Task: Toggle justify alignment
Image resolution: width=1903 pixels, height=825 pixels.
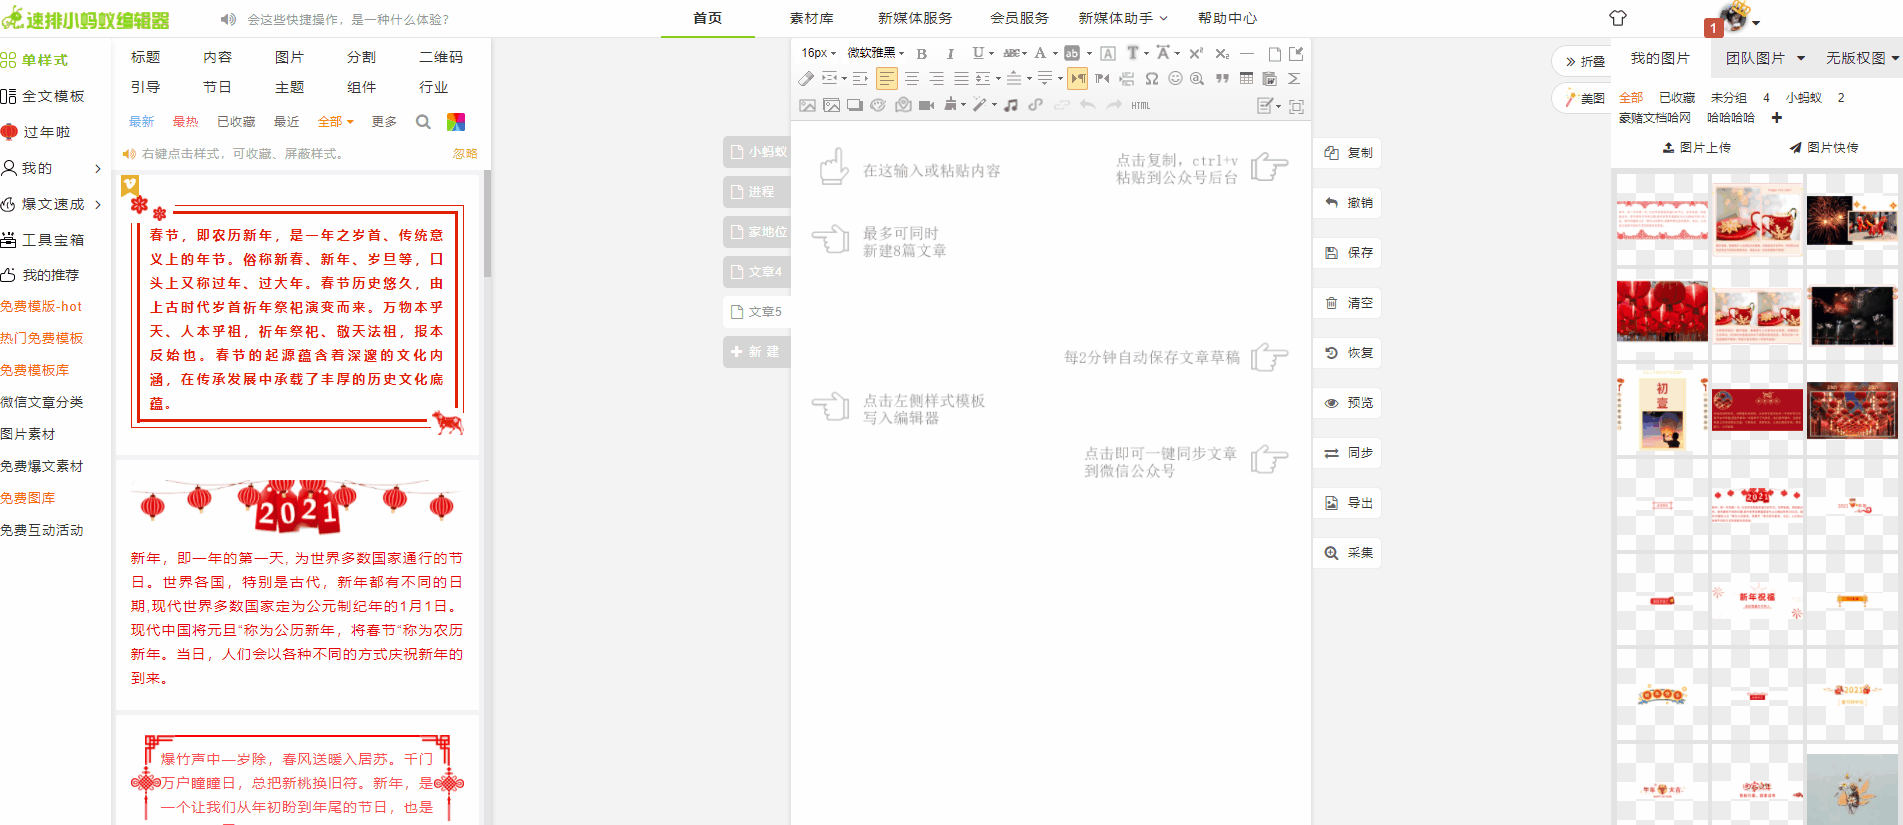Action: coord(961,78)
